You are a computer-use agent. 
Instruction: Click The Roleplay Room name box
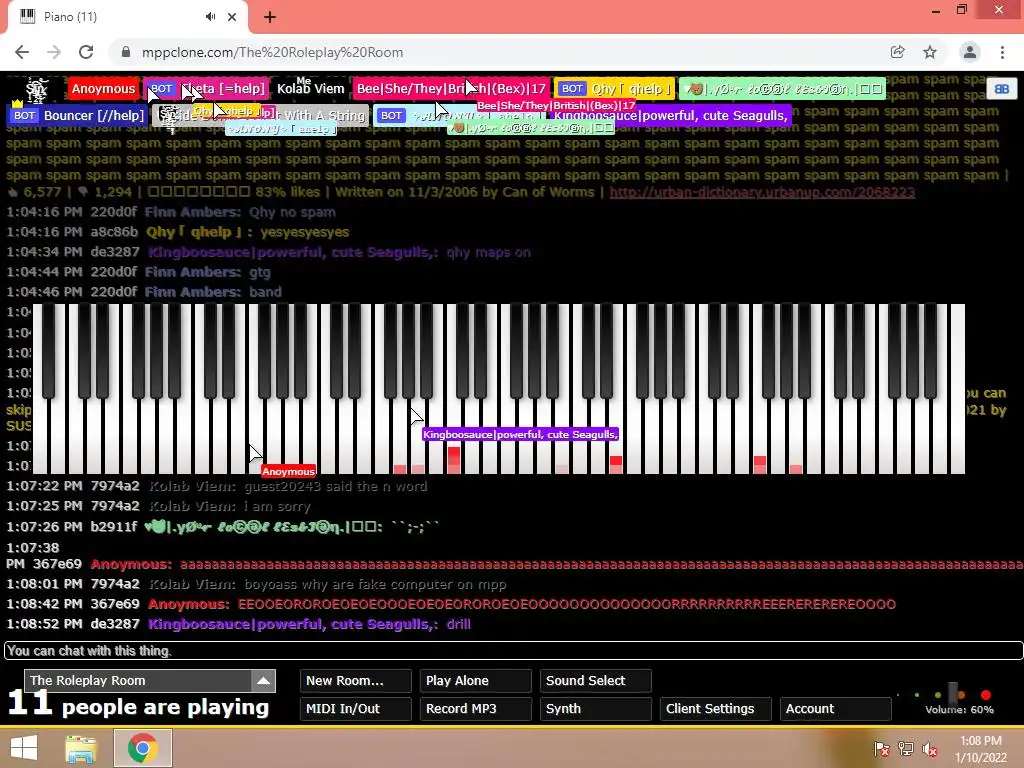point(138,680)
